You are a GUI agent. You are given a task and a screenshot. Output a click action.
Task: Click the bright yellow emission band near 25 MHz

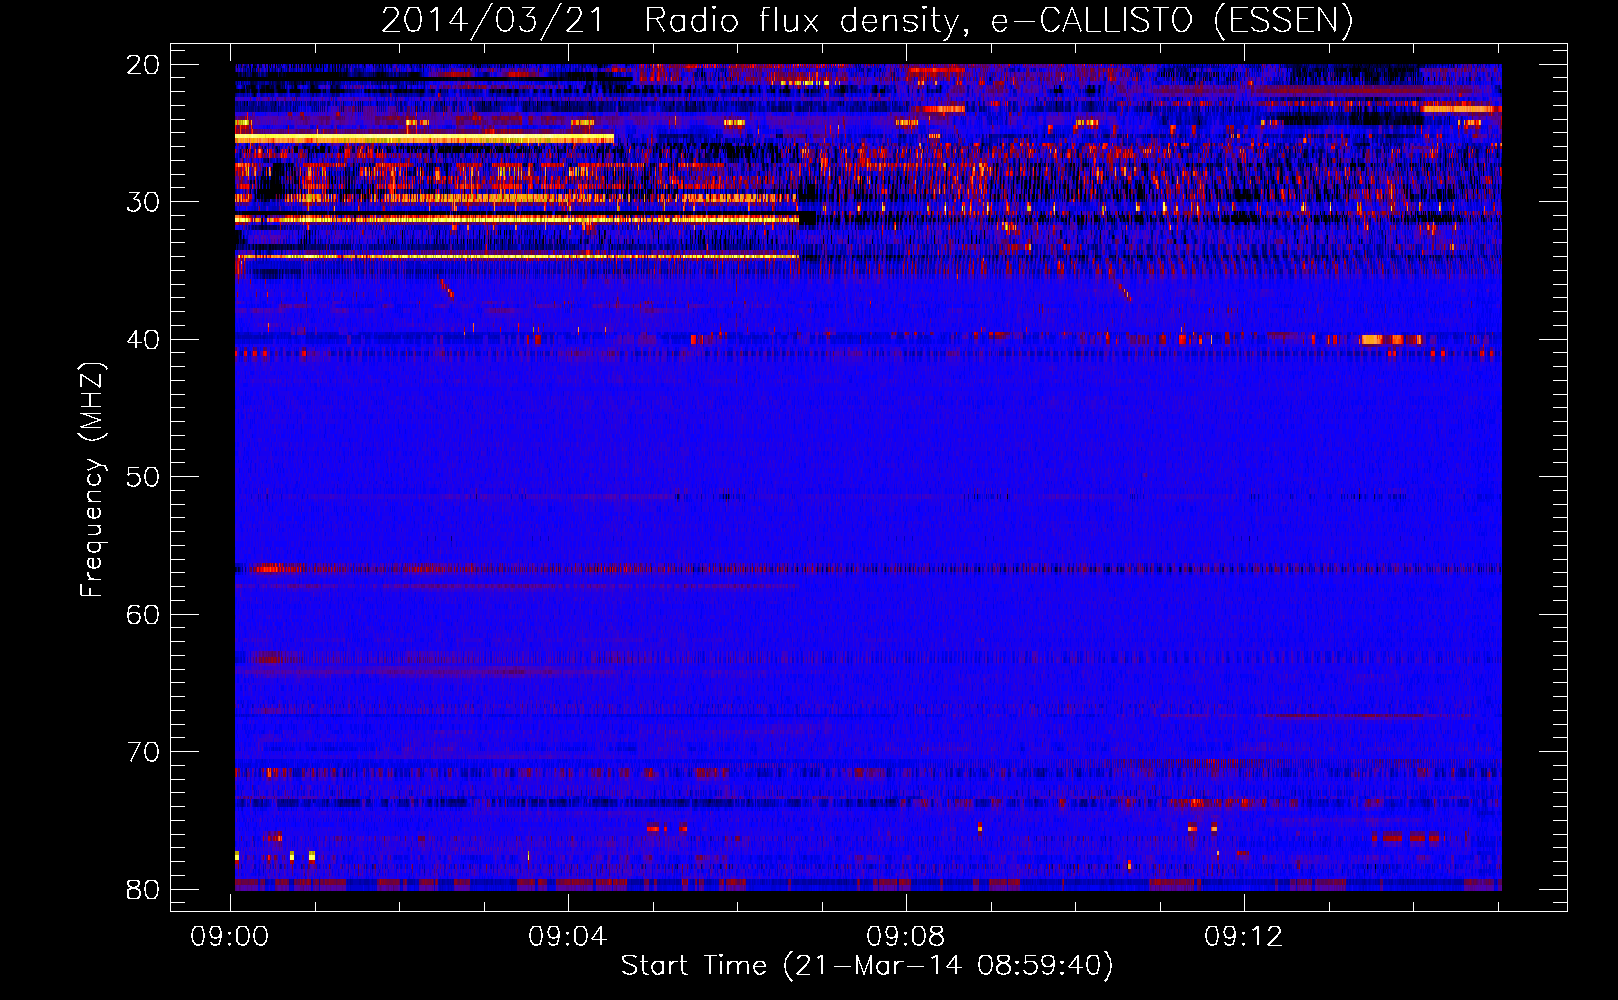[x=424, y=138]
